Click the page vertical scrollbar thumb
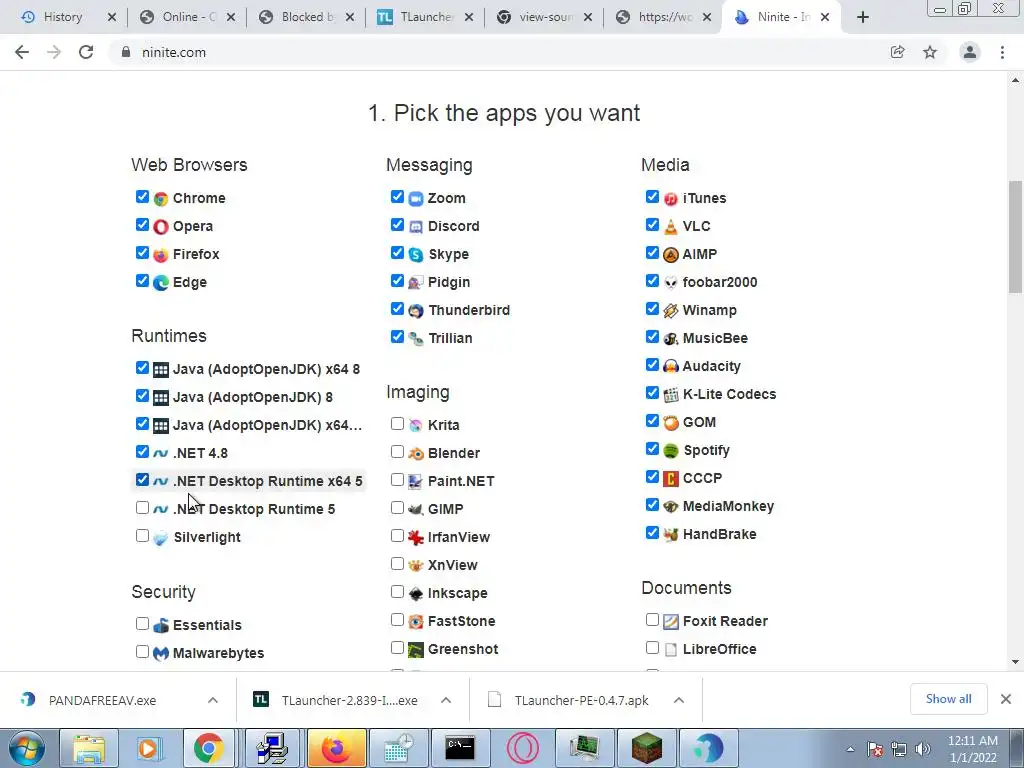1024x768 pixels. coord(1015,237)
